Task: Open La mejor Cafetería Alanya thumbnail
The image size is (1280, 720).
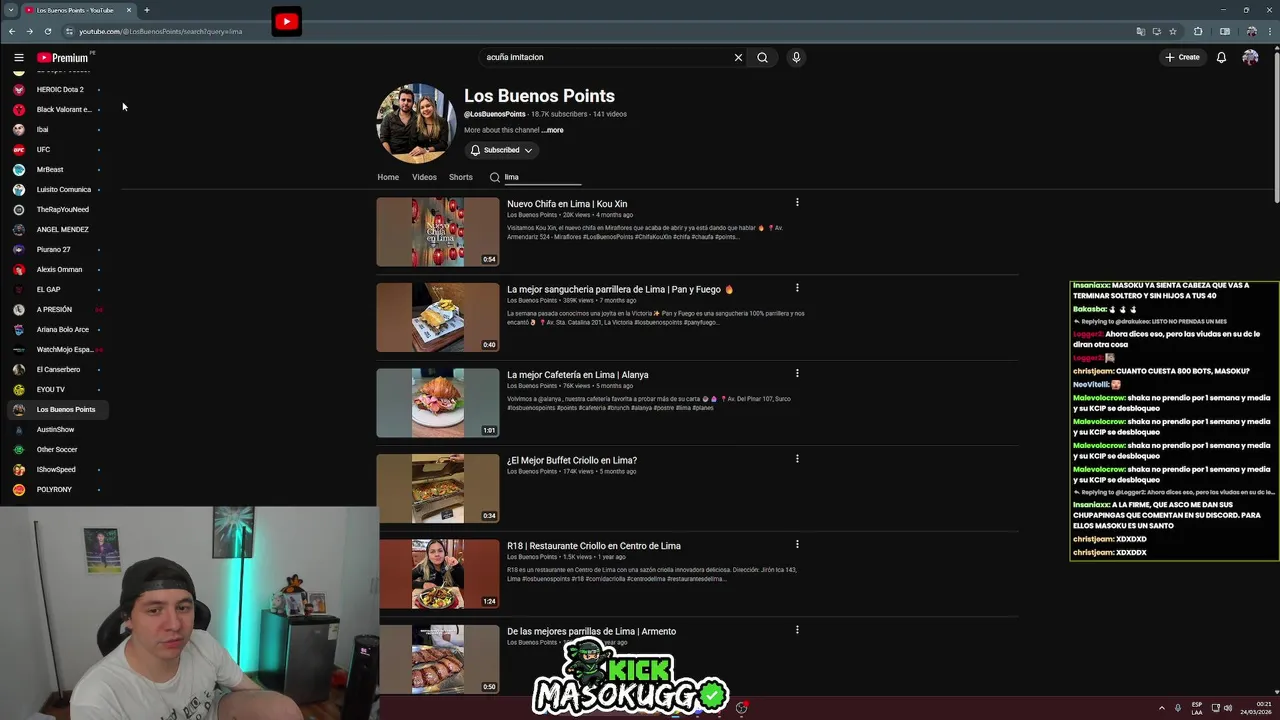Action: [437, 403]
